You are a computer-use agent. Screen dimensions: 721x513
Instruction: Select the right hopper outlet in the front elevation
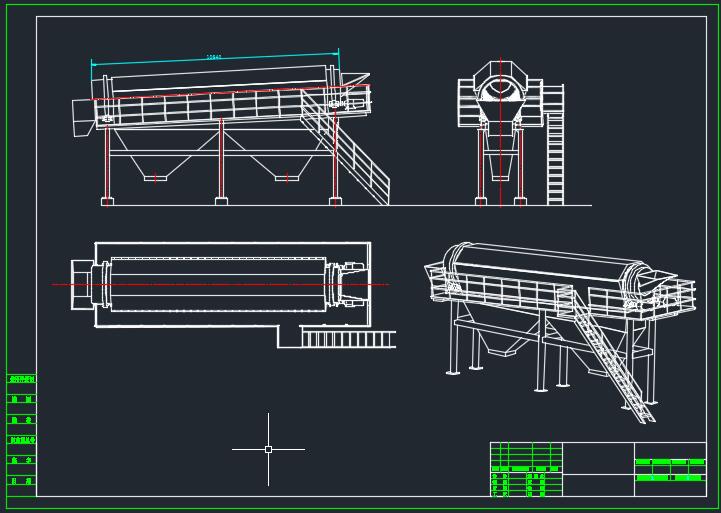point(287,177)
